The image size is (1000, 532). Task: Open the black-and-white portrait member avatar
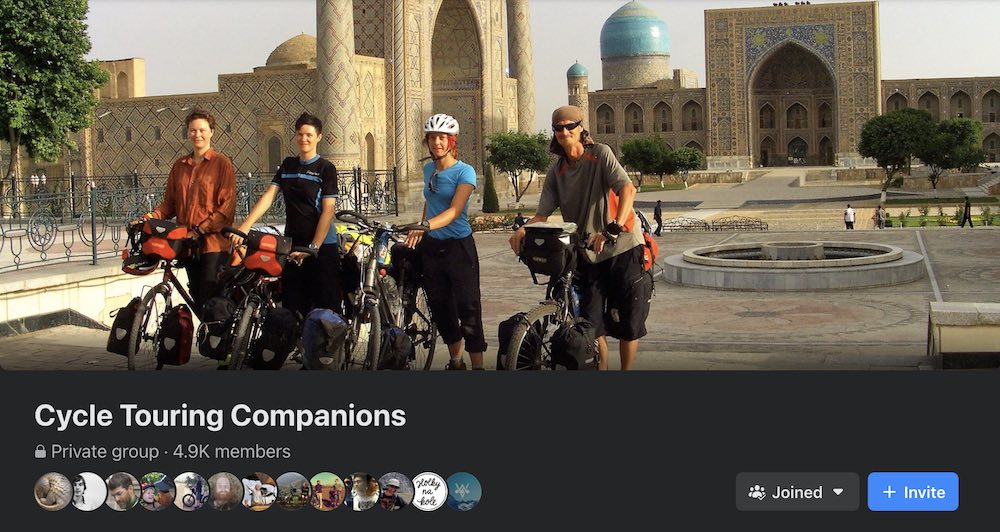[x=87, y=491]
